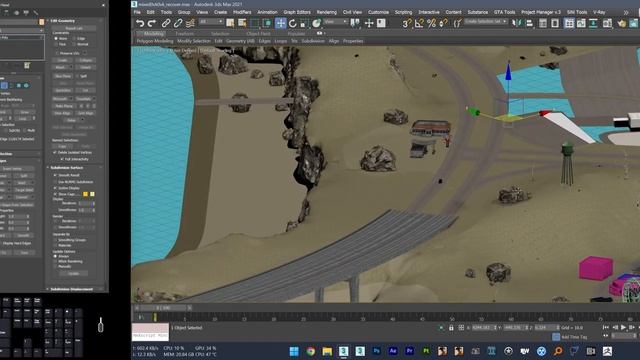Choose Rectangular Selection Region icon
640x360 pixels.
point(255,23)
